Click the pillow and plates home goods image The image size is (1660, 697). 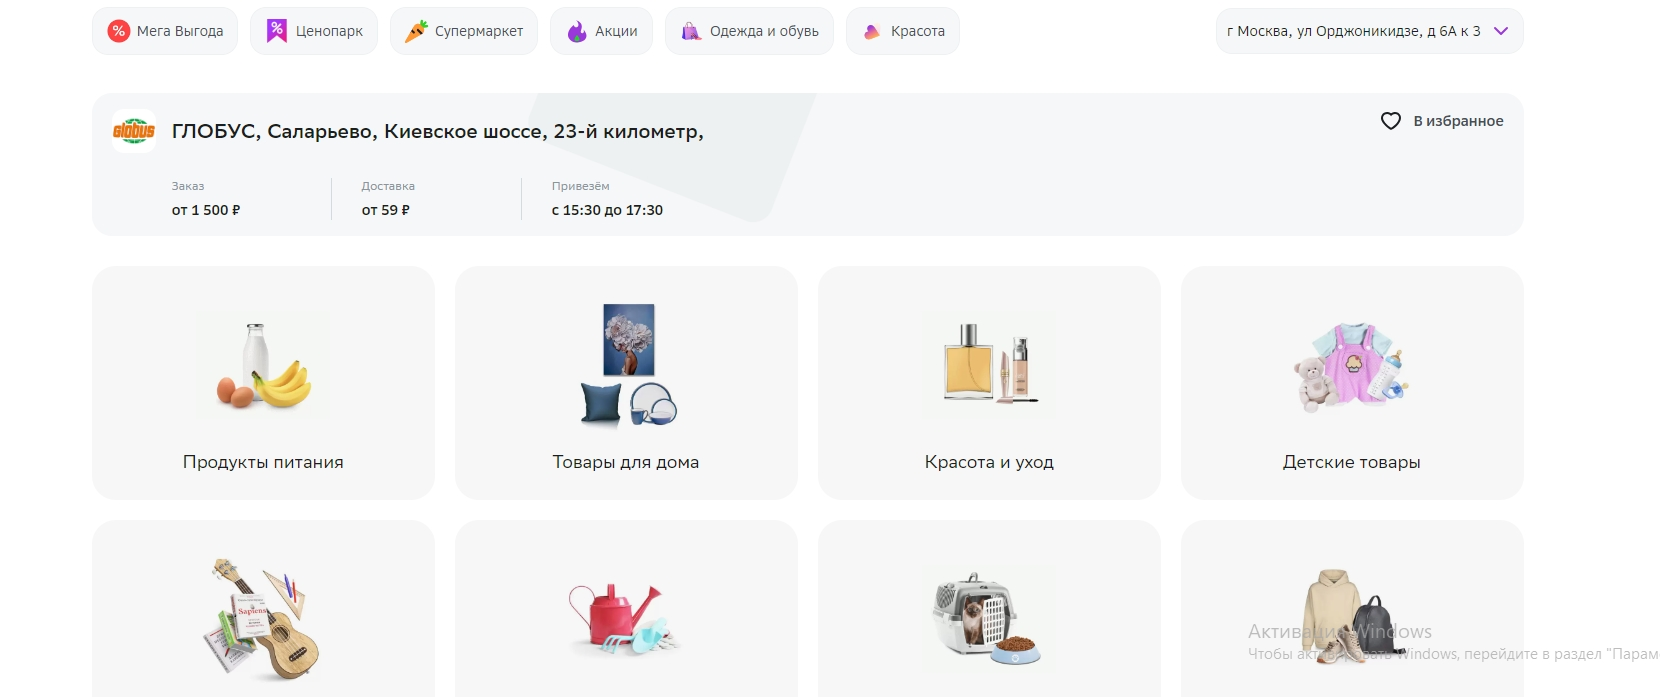point(629,366)
